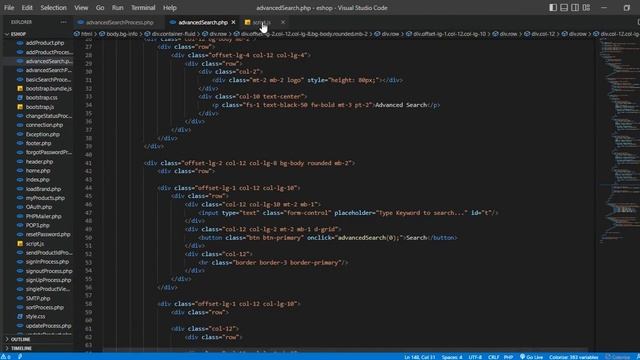Open the Run menu
The width and height of the screenshot is (640, 360).
pyautogui.click(x=118, y=8)
